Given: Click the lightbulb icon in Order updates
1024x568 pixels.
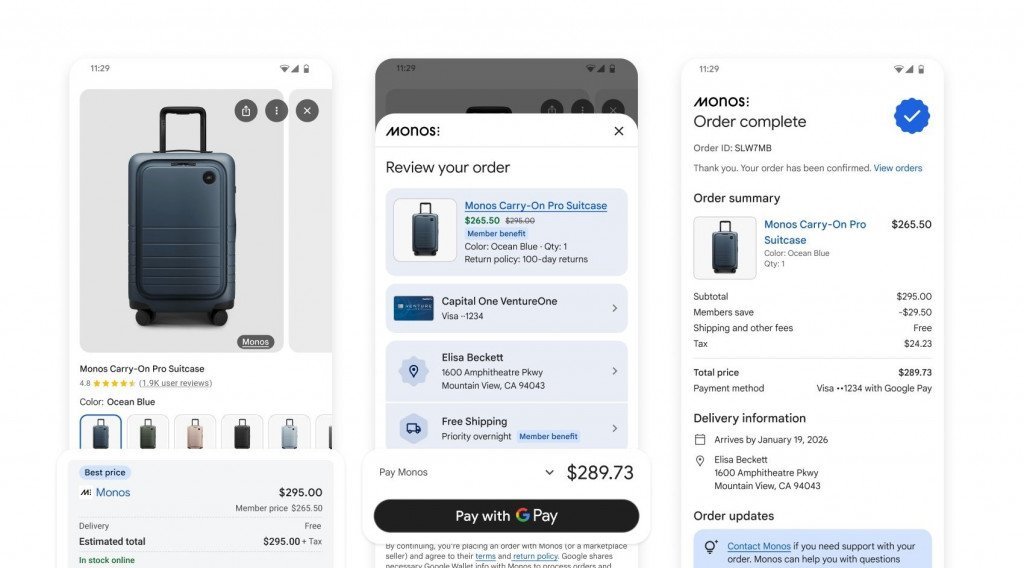Looking at the screenshot, I should point(711,546).
